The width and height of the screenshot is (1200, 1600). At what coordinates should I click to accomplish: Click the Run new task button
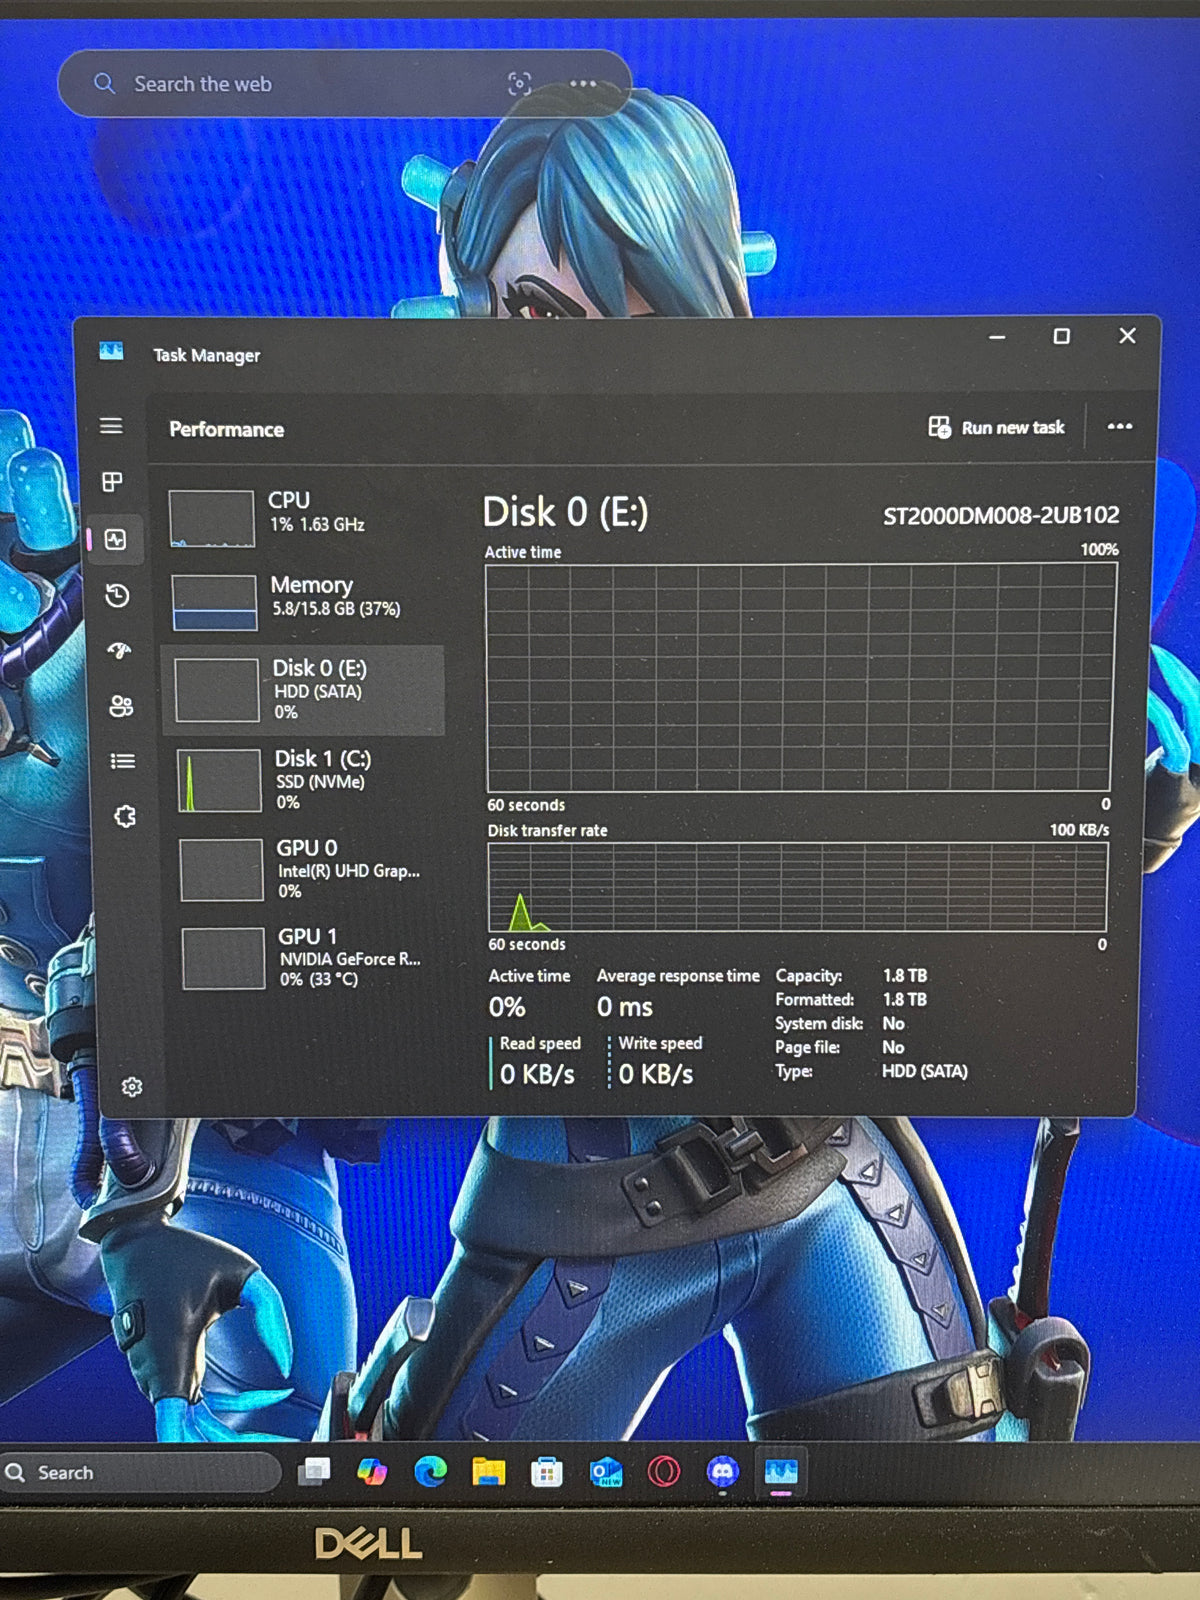pos(997,428)
